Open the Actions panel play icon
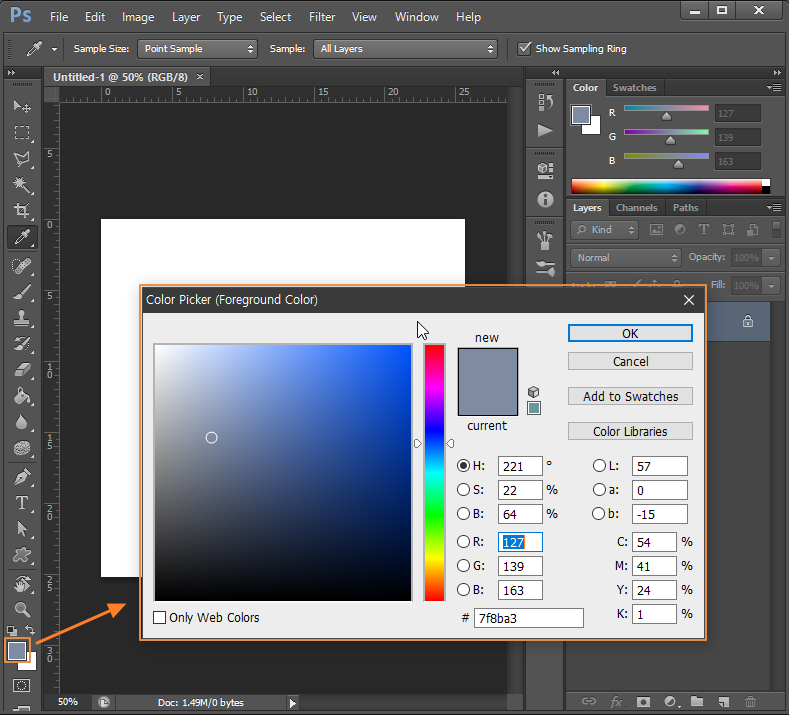 point(545,130)
